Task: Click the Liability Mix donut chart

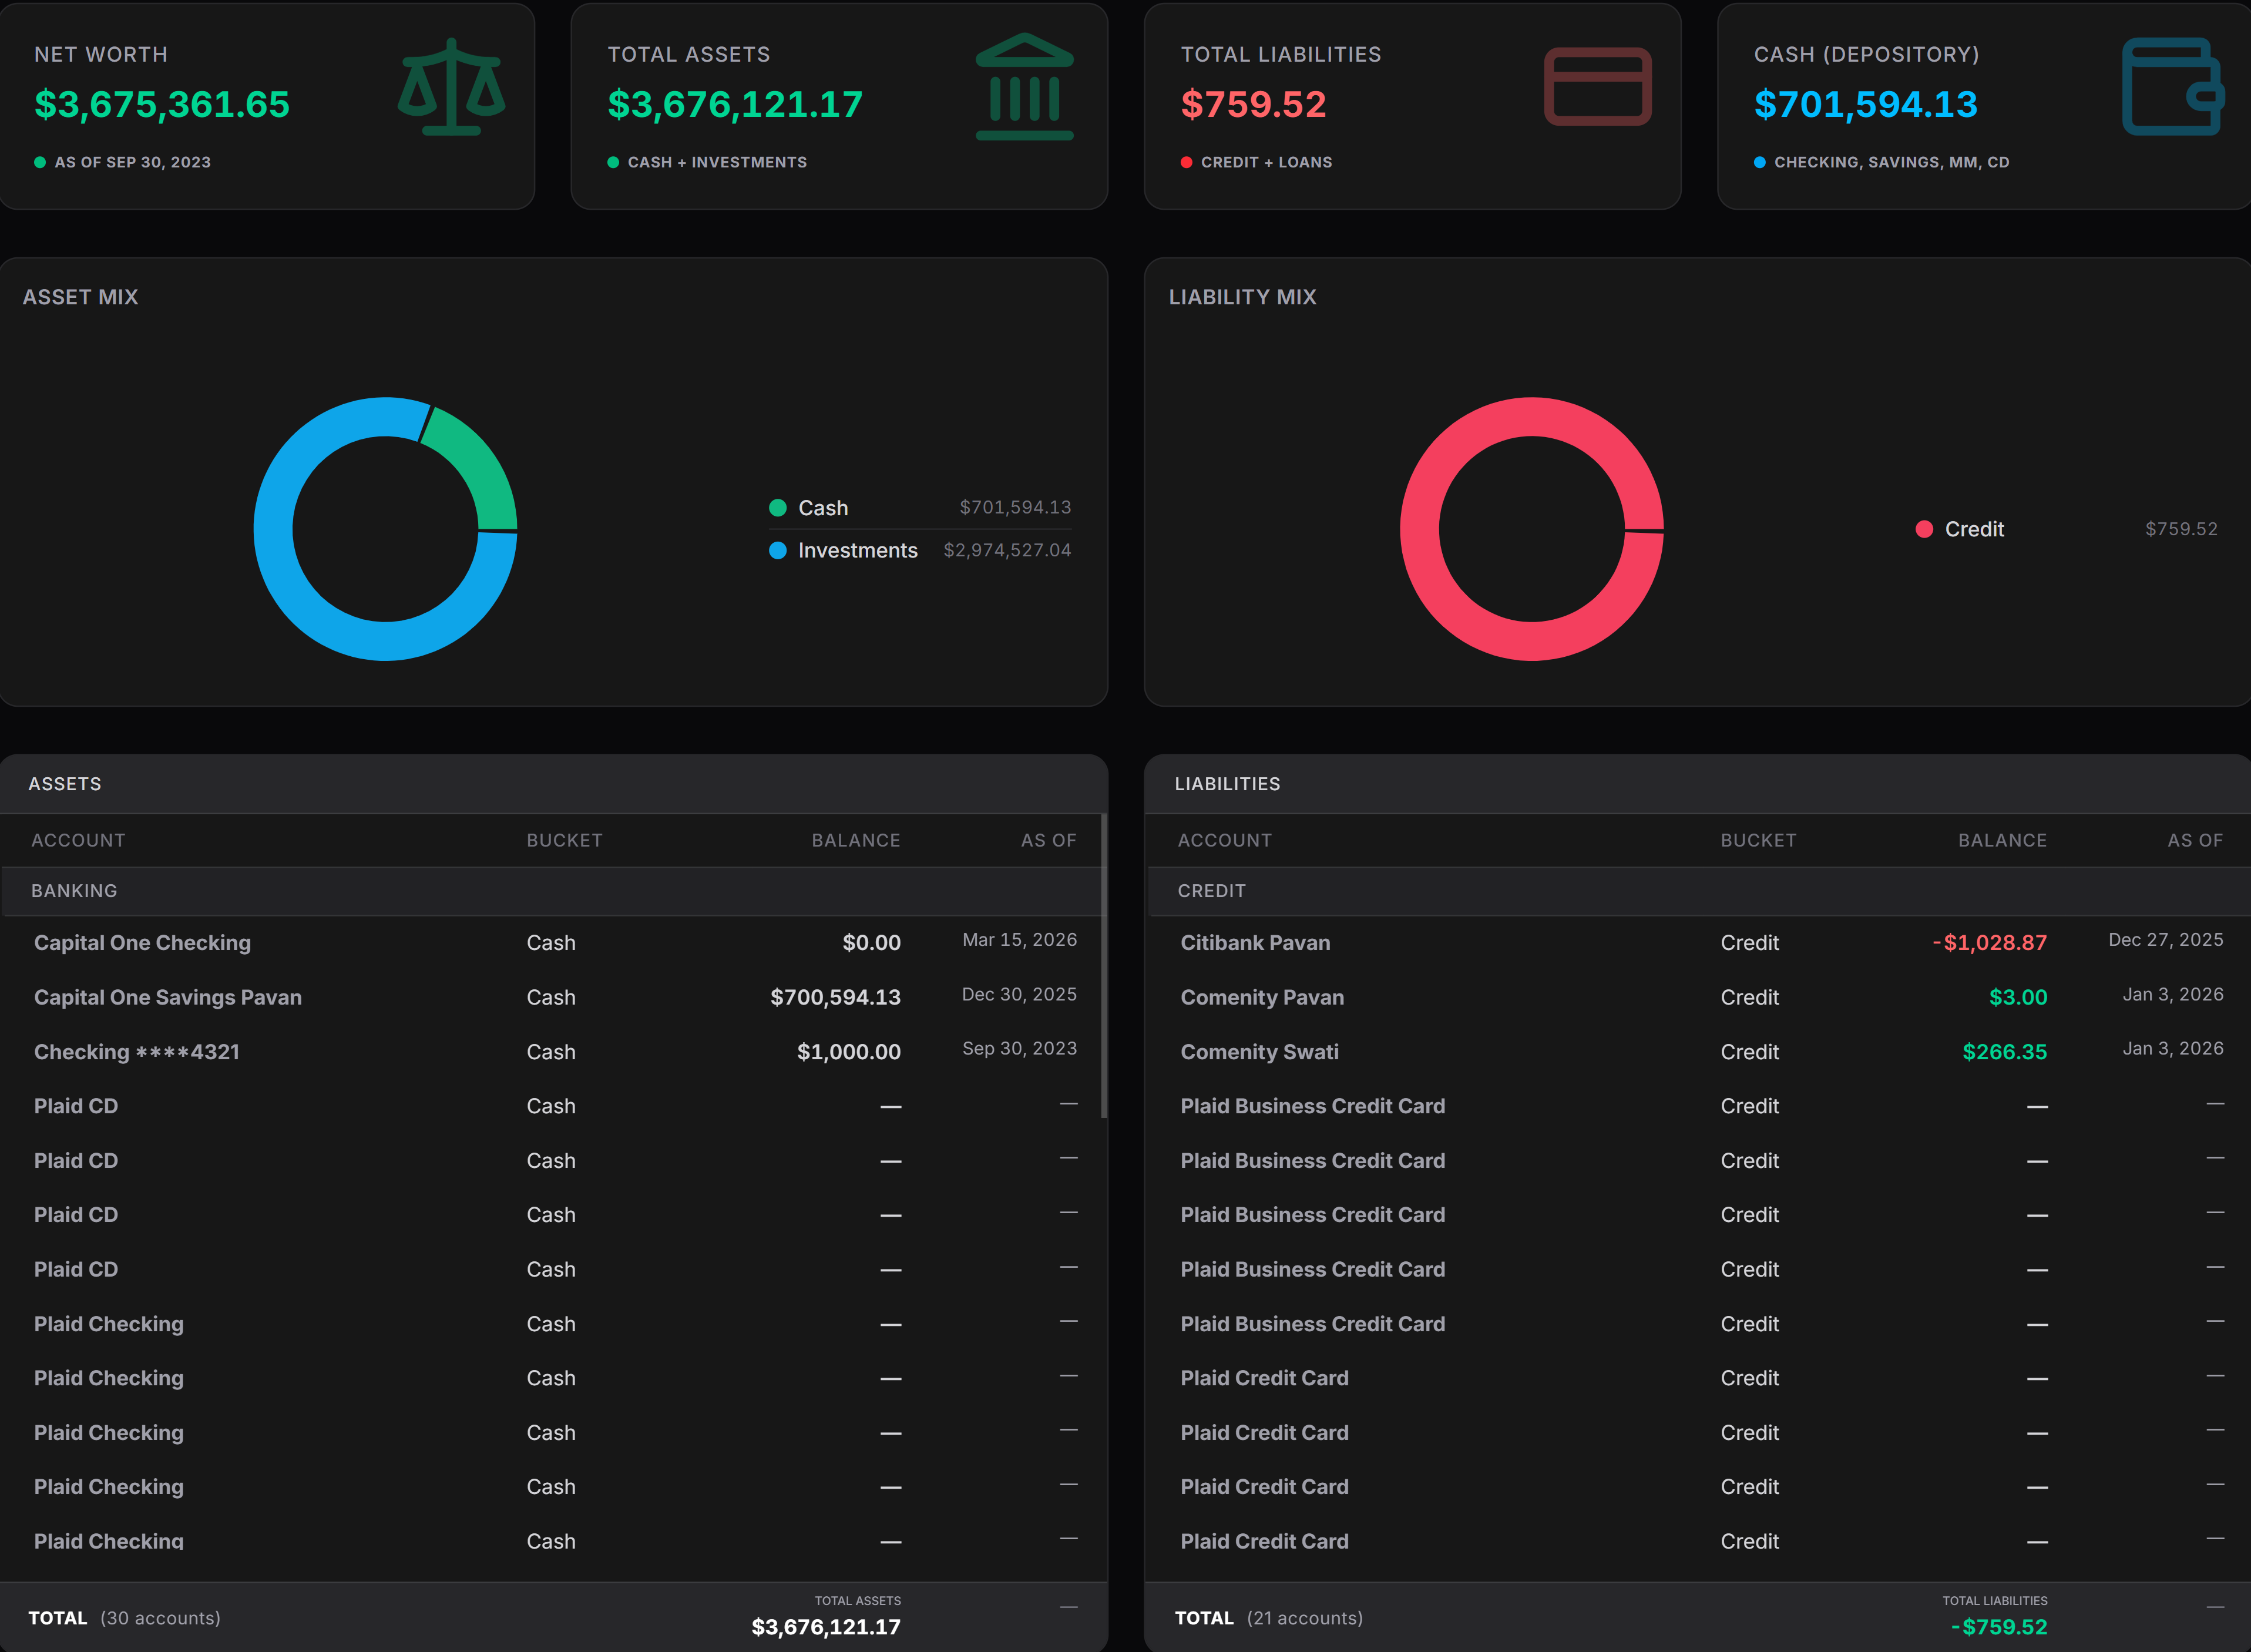Action: click(x=1532, y=529)
